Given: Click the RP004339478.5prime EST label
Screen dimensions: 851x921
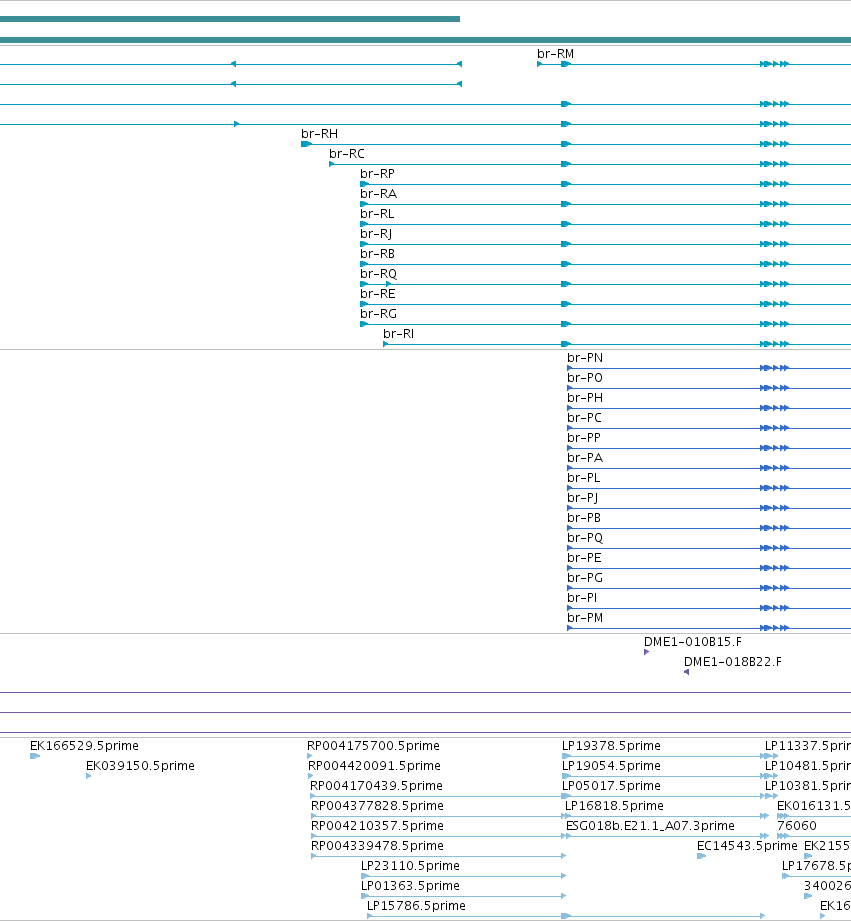Looking at the screenshot, I should (378, 846).
